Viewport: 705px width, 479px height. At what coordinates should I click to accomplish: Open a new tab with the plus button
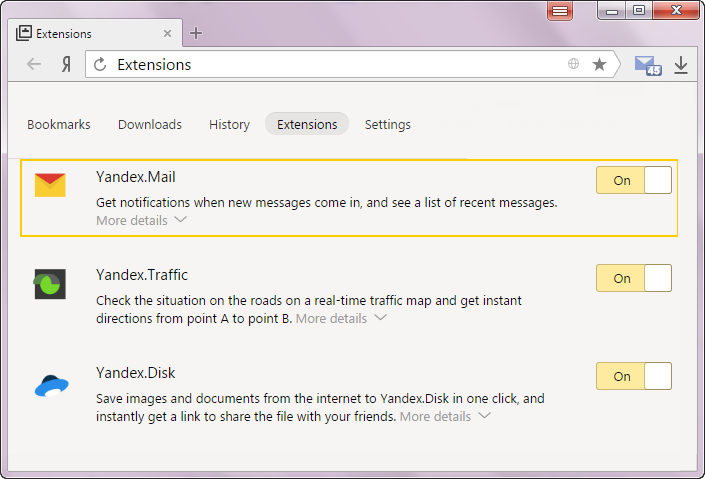[x=196, y=33]
